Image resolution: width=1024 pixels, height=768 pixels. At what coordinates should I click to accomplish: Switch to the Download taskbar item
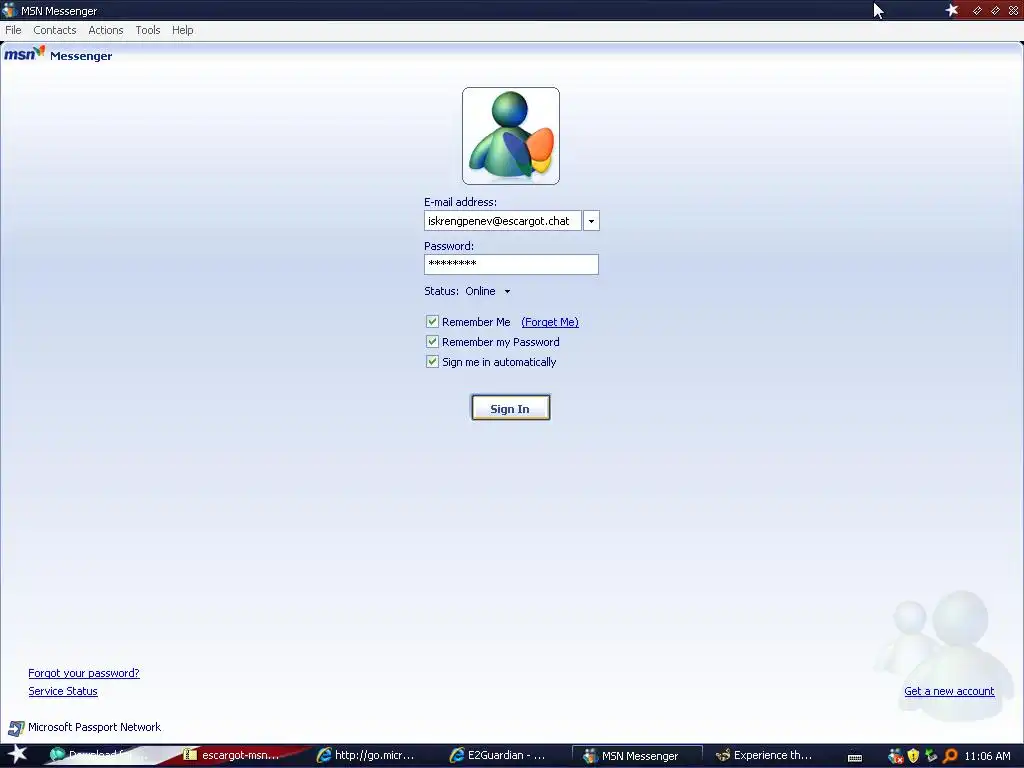click(x=98, y=756)
